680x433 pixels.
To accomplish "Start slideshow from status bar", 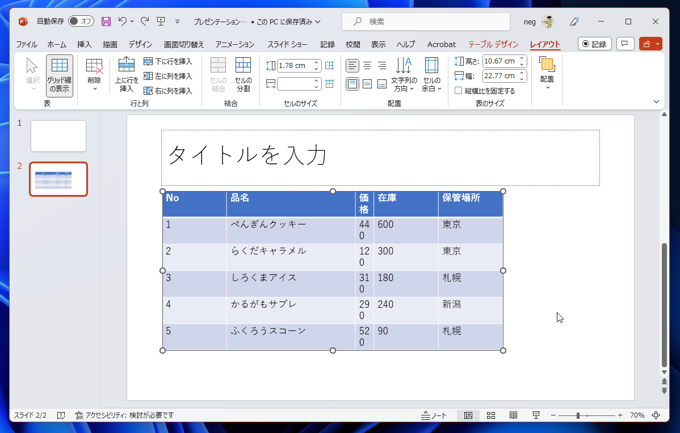I will coord(536,416).
